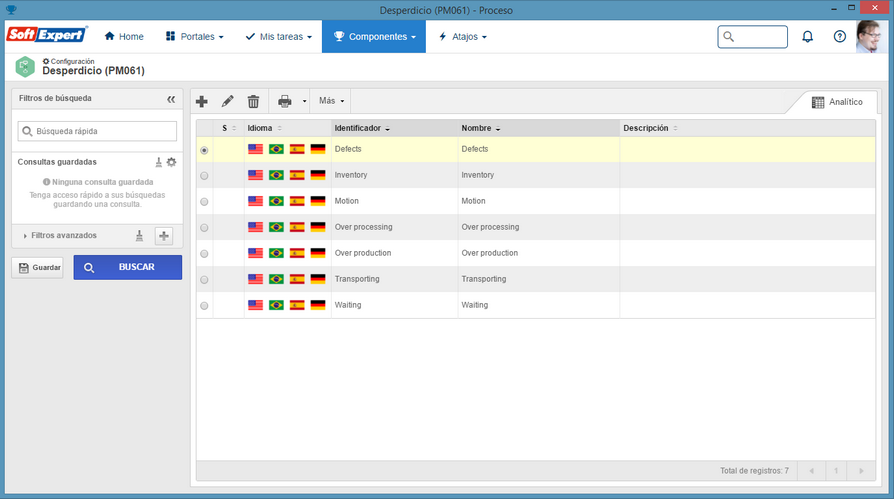The width and height of the screenshot is (894, 499).
Task: Click the clear saved queries broom icon
Action: (x=159, y=163)
